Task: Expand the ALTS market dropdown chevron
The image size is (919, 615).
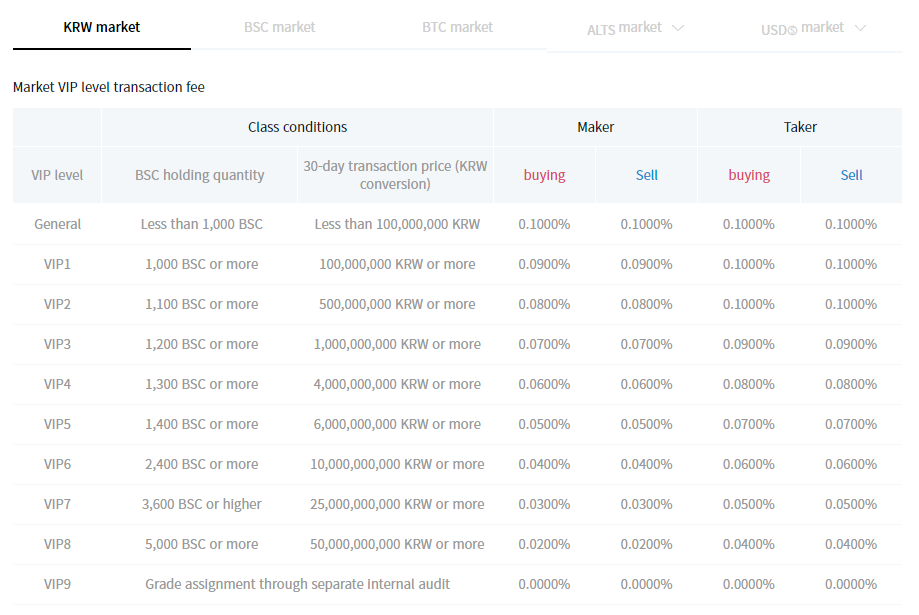Action: 678,28
